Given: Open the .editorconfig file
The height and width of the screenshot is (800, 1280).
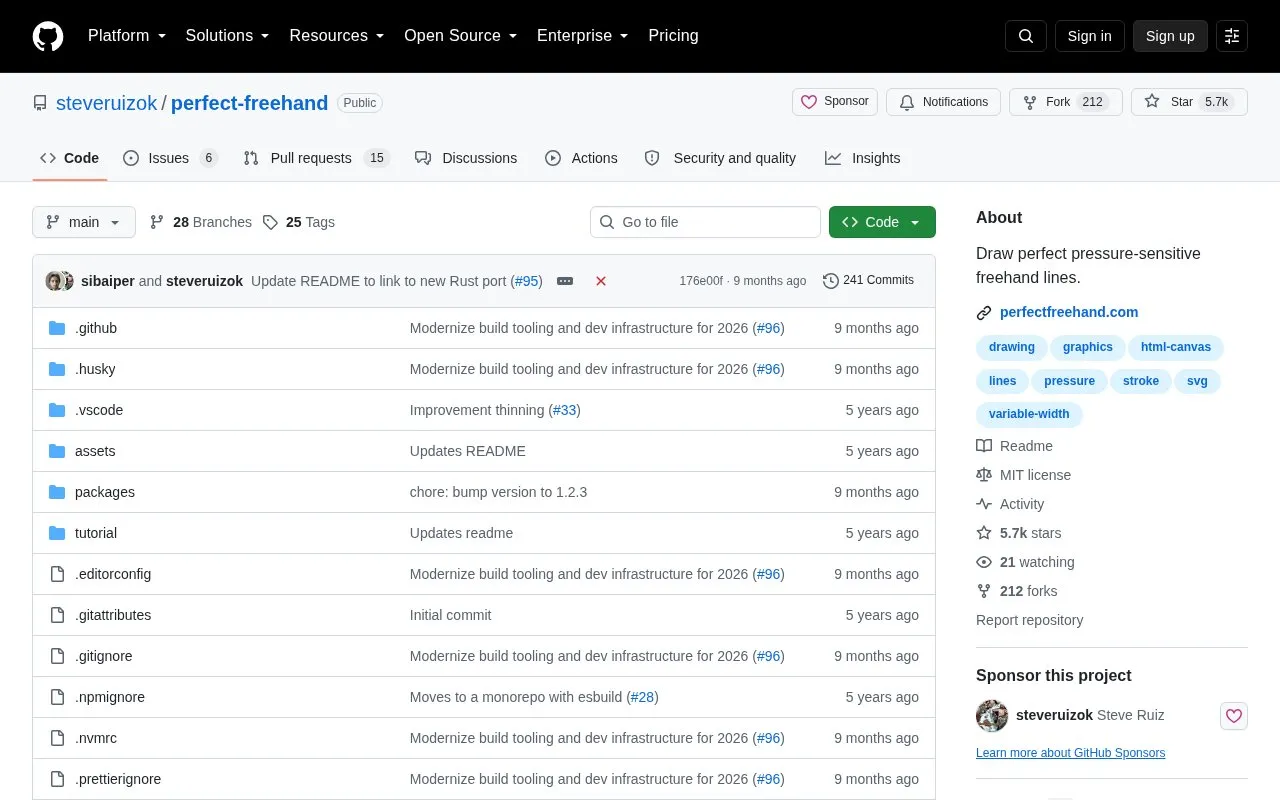Looking at the screenshot, I should pos(113,574).
